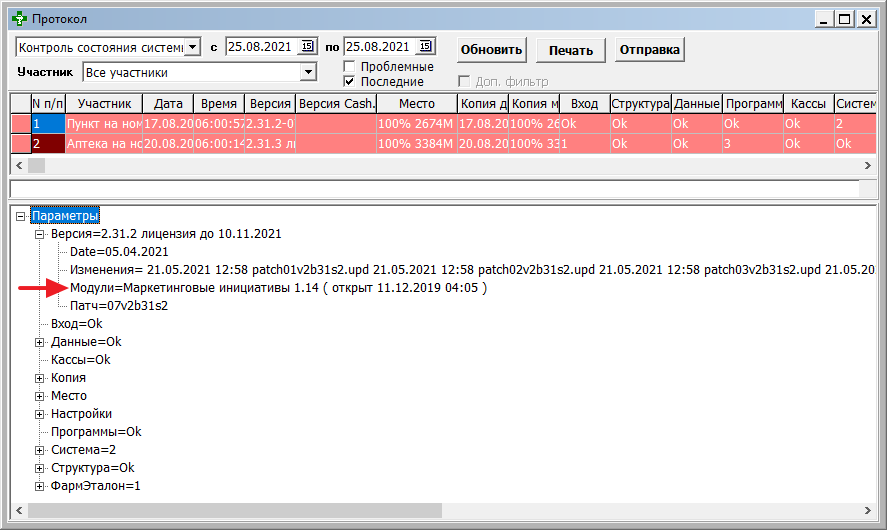Click the start date input field
Screen dimensions: 887x530
tap(261, 47)
